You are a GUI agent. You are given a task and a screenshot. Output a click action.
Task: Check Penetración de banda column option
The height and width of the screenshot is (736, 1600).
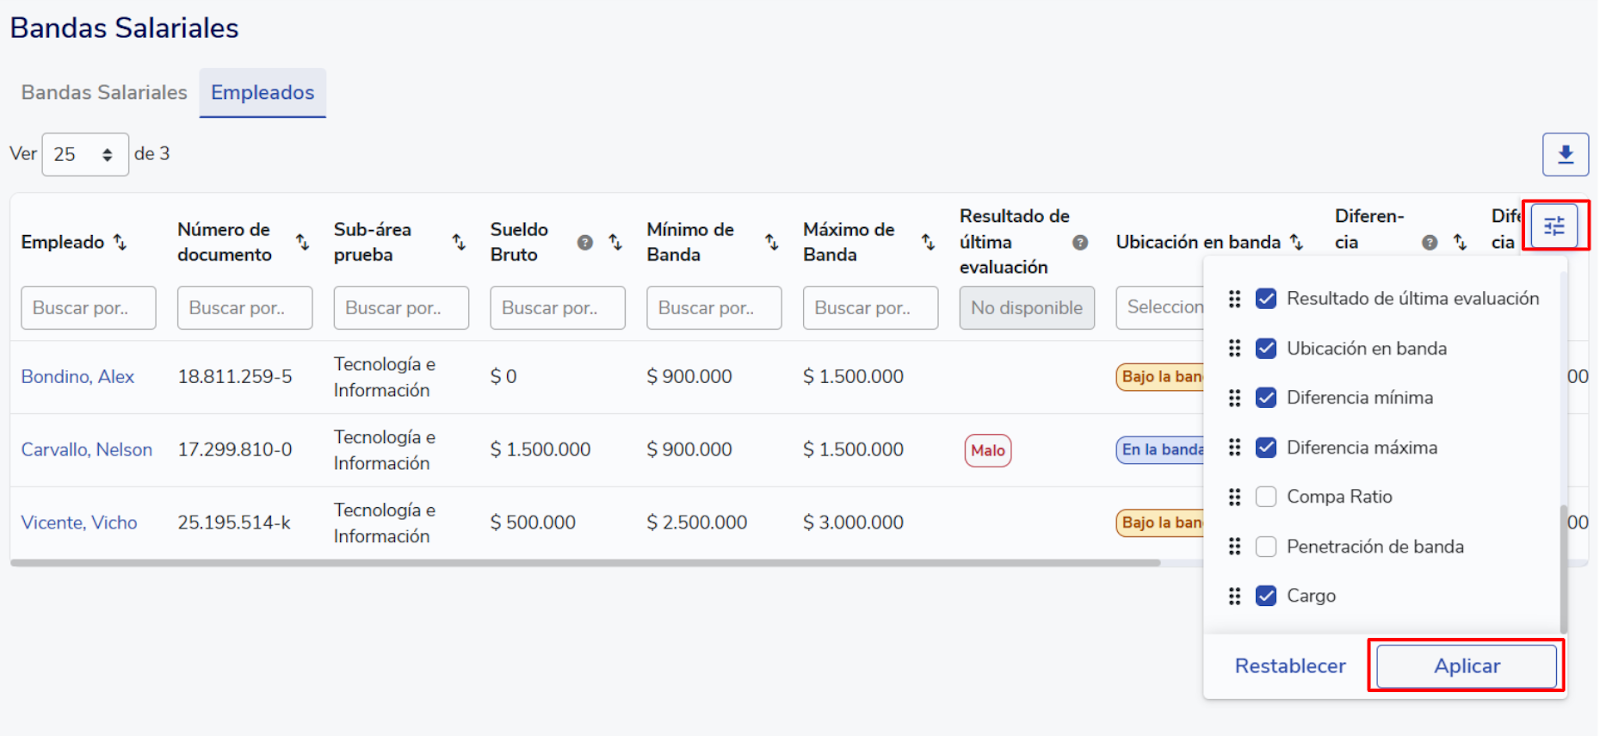1266,547
